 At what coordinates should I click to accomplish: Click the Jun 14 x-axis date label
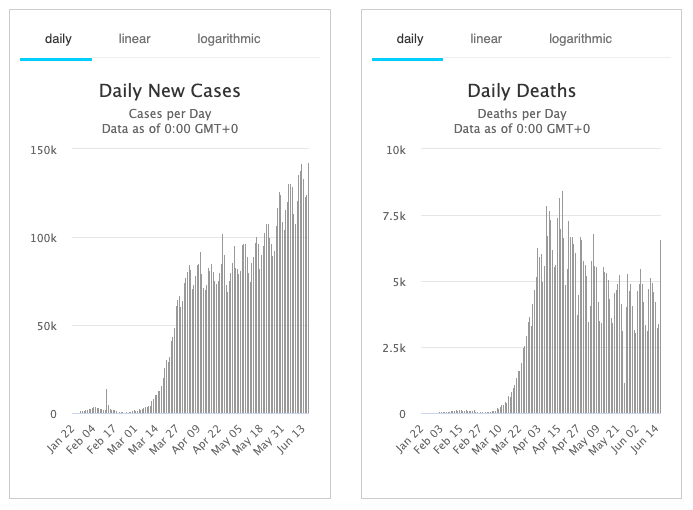point(647,434)
